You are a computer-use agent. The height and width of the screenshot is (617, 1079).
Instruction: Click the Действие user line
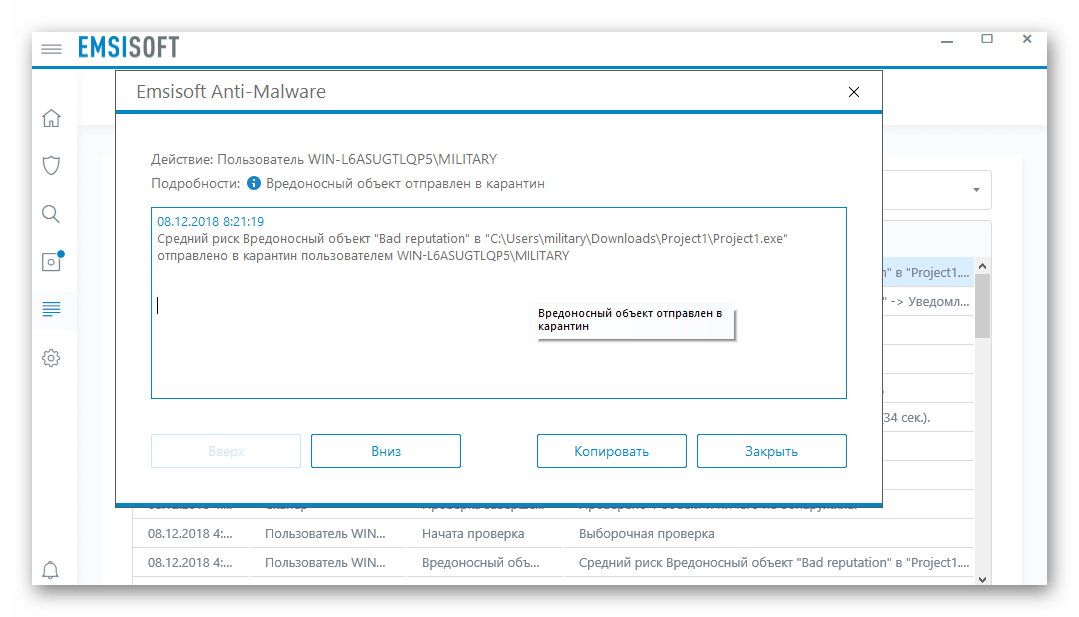coord(324,159)
